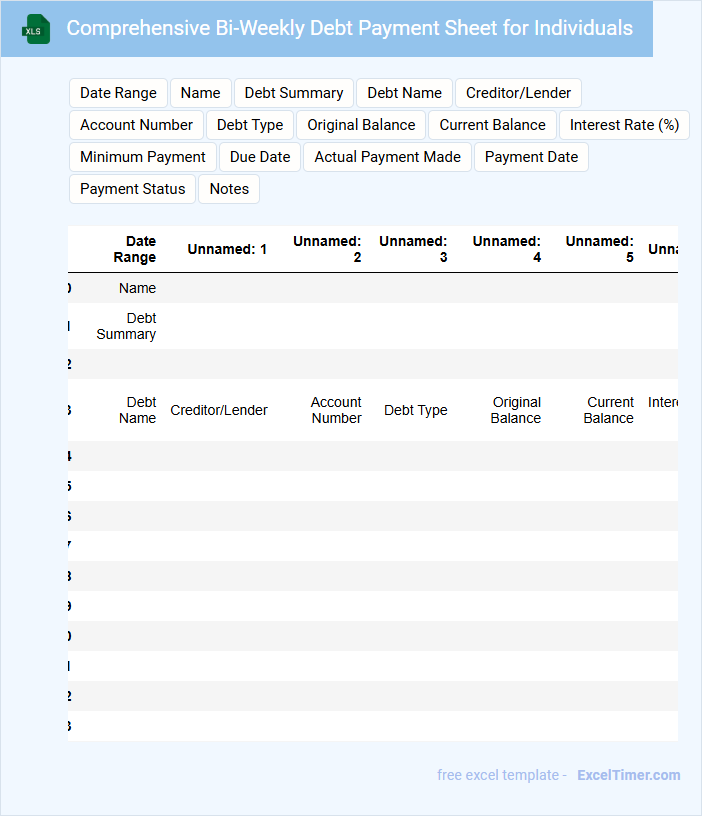Click the Actual Payment Made tag
The width and height of the screenshot is (702, 816).
(x=387, y=157)
